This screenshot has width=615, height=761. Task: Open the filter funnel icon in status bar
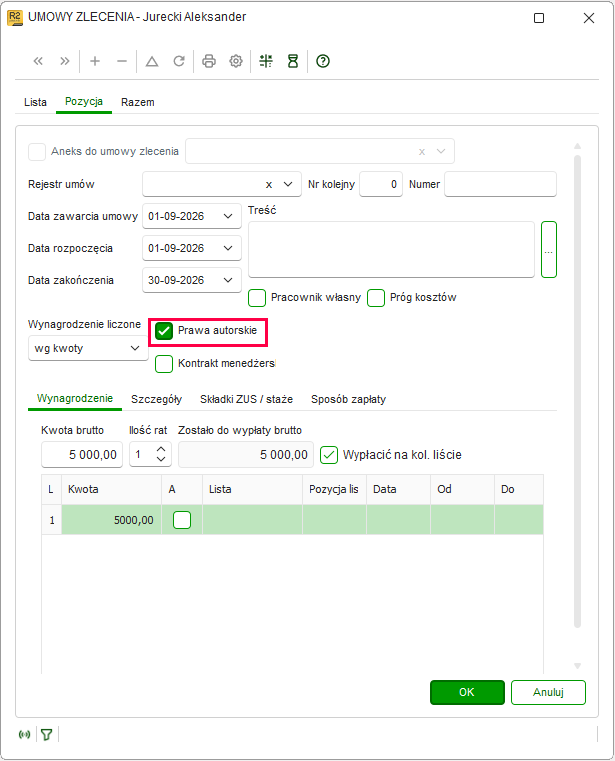pyautogui.click(x=47, y=734)
